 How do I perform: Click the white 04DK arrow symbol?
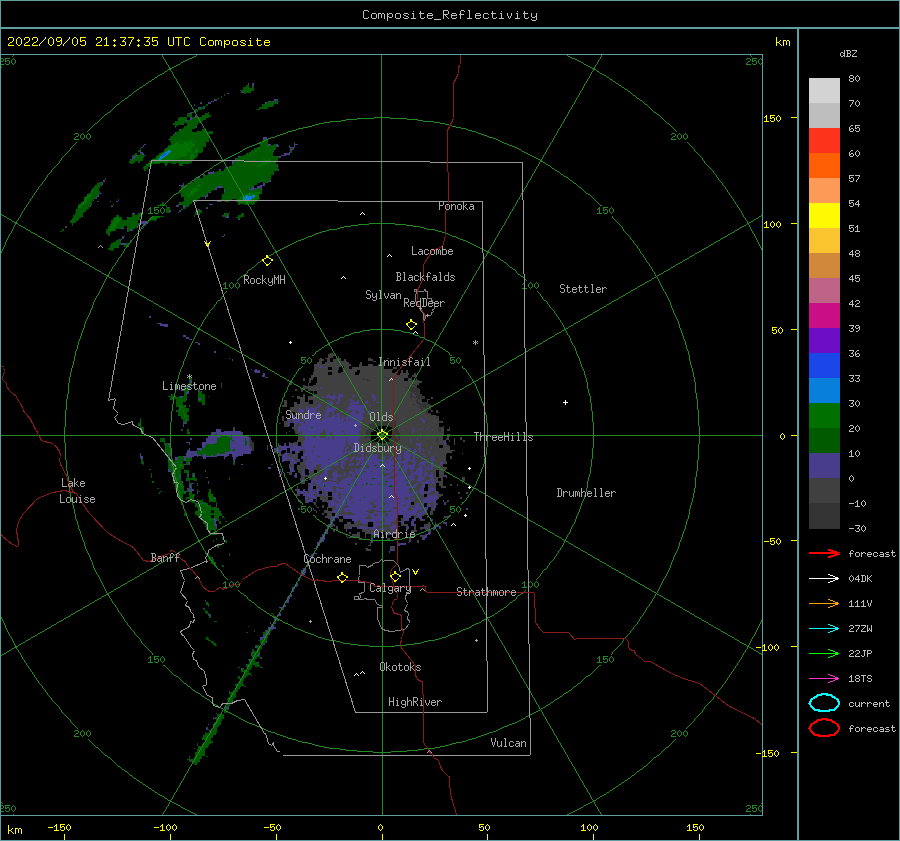[x=824, y=578]
